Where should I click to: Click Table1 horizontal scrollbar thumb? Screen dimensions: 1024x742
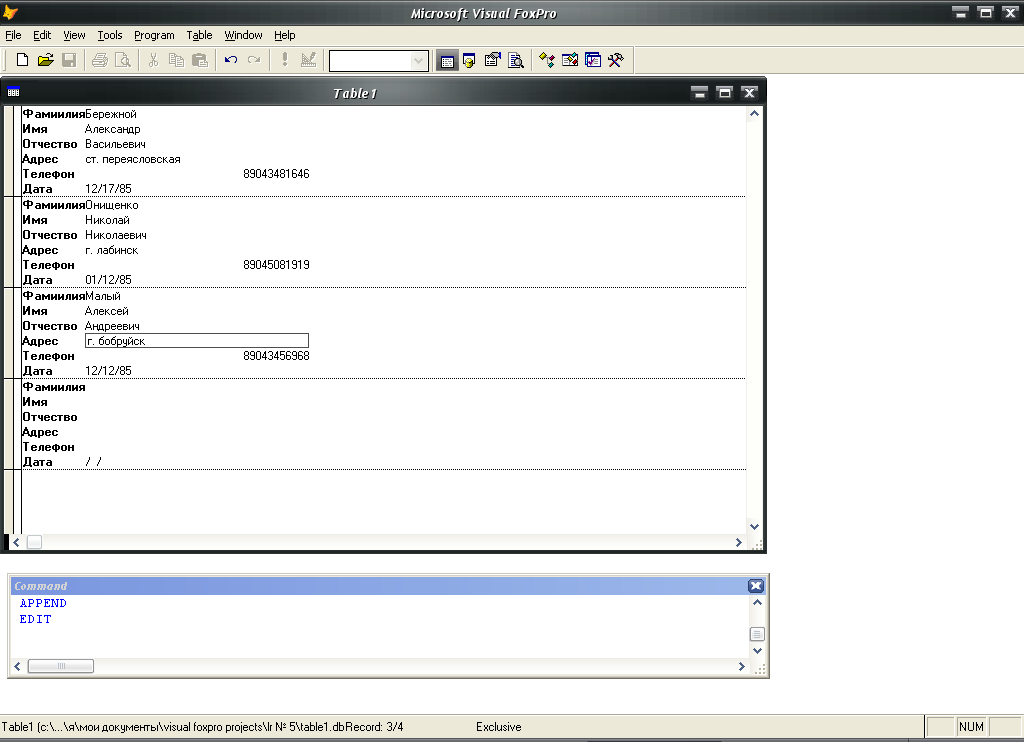pyautogui.click(x=35, y=543)
